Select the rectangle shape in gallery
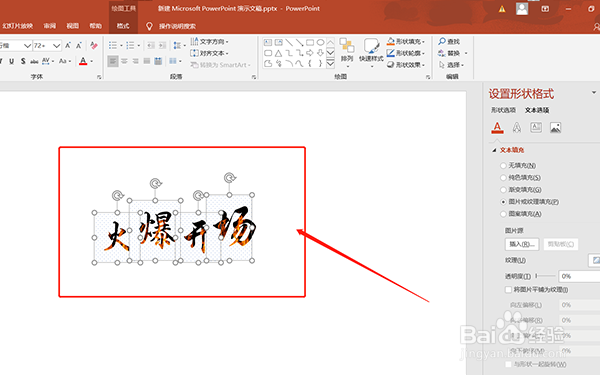The height and width of the screenshot is (375, 600). (310, 42)
